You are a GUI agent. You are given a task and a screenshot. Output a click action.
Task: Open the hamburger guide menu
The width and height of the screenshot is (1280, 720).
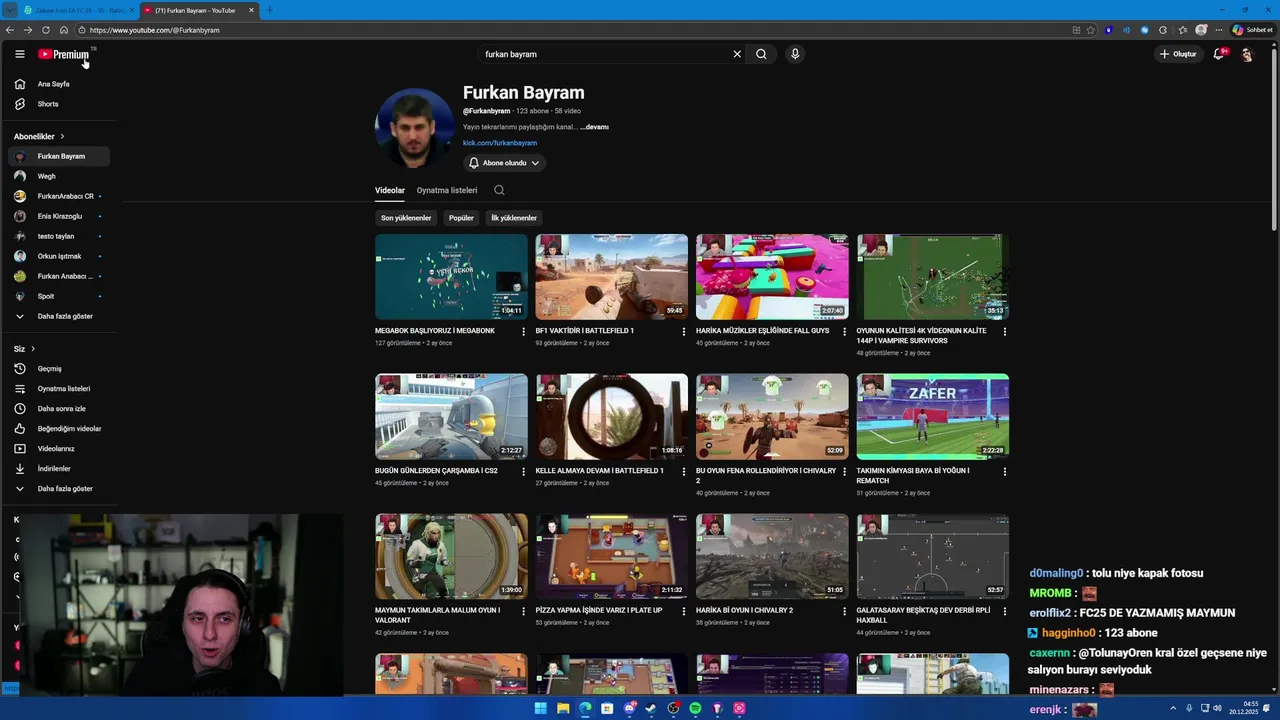[19, 54]
